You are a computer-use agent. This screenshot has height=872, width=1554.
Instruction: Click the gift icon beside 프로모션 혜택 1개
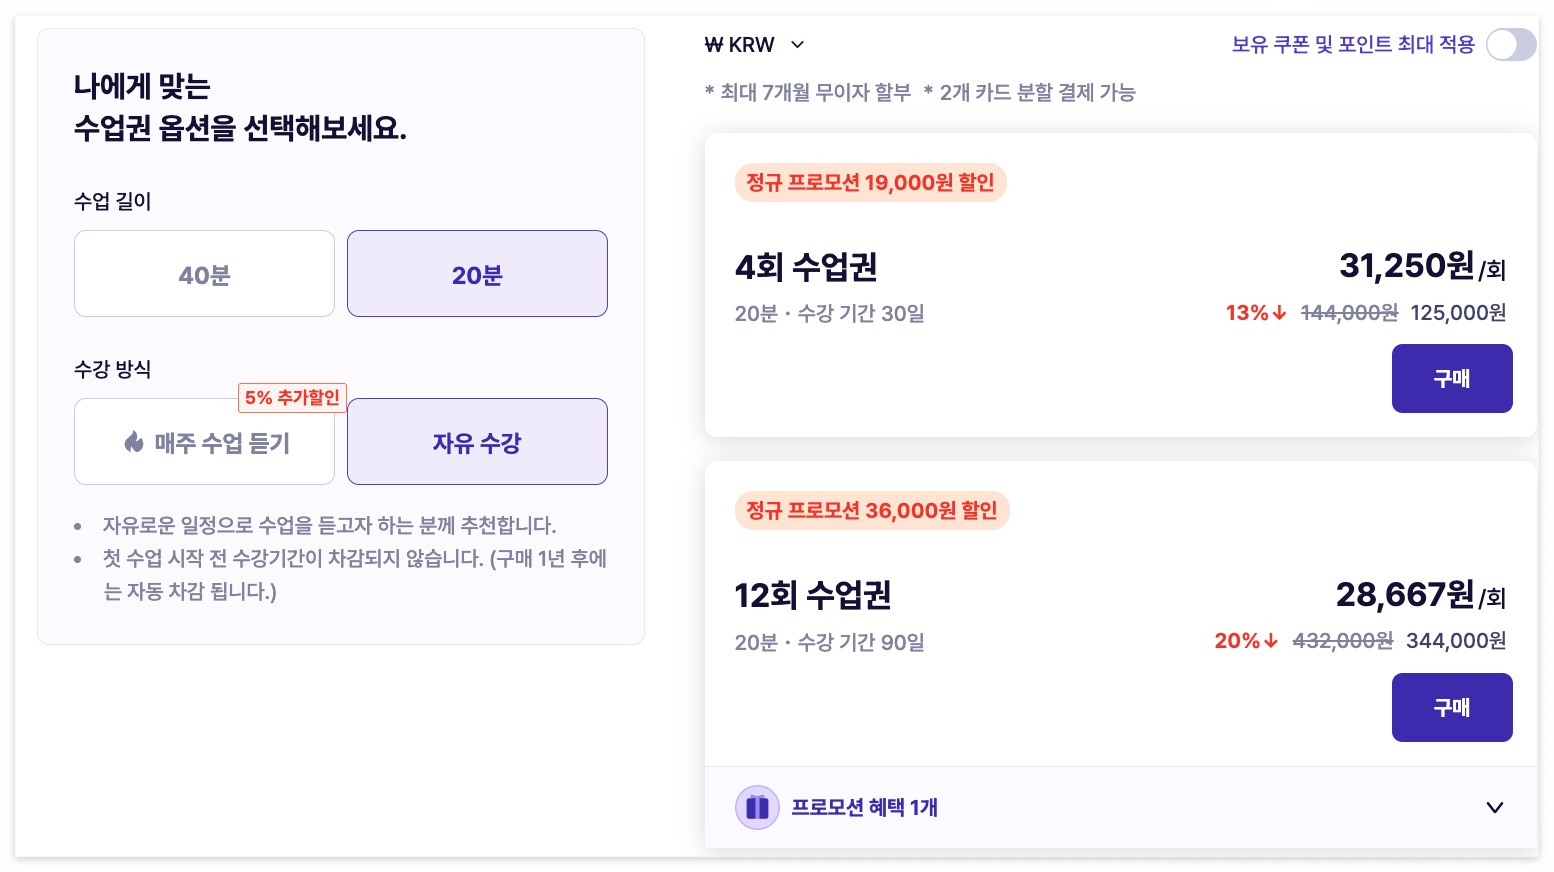point(757,807)
